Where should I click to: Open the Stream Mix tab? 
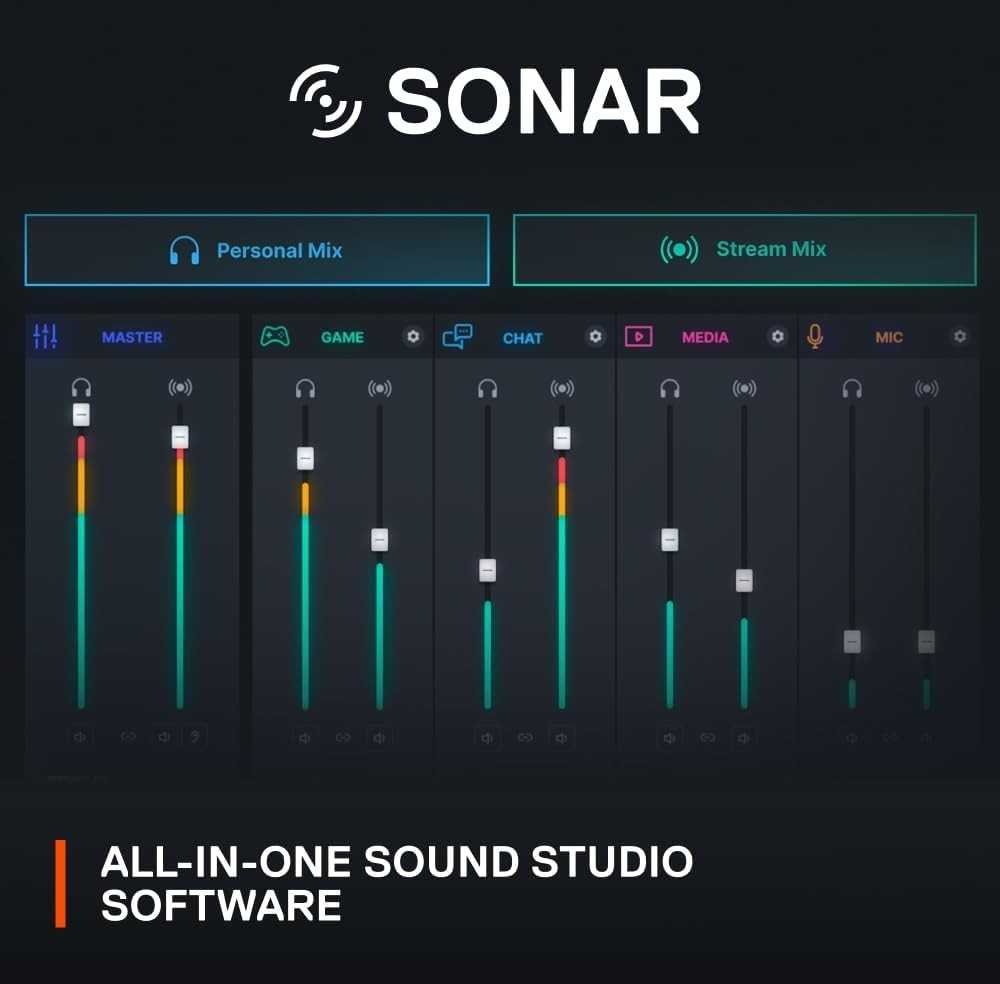pos(744,249)
